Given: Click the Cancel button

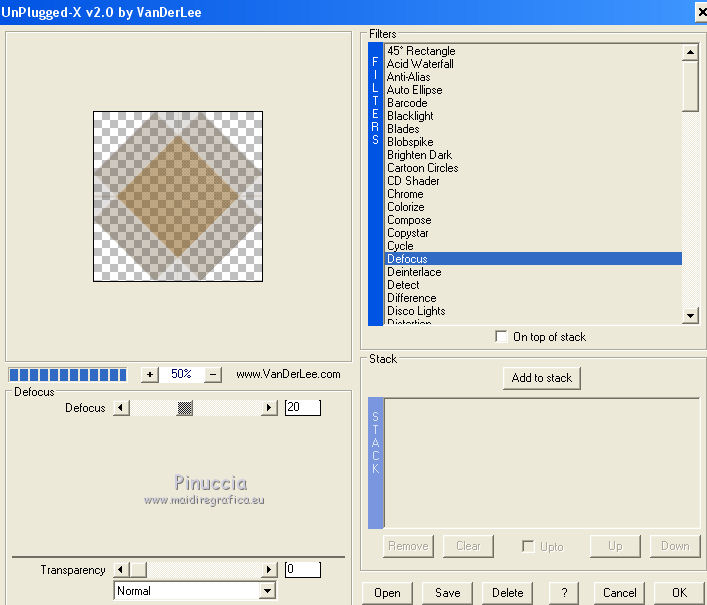Looking at the screenshot, I should (x=620, y=593).
